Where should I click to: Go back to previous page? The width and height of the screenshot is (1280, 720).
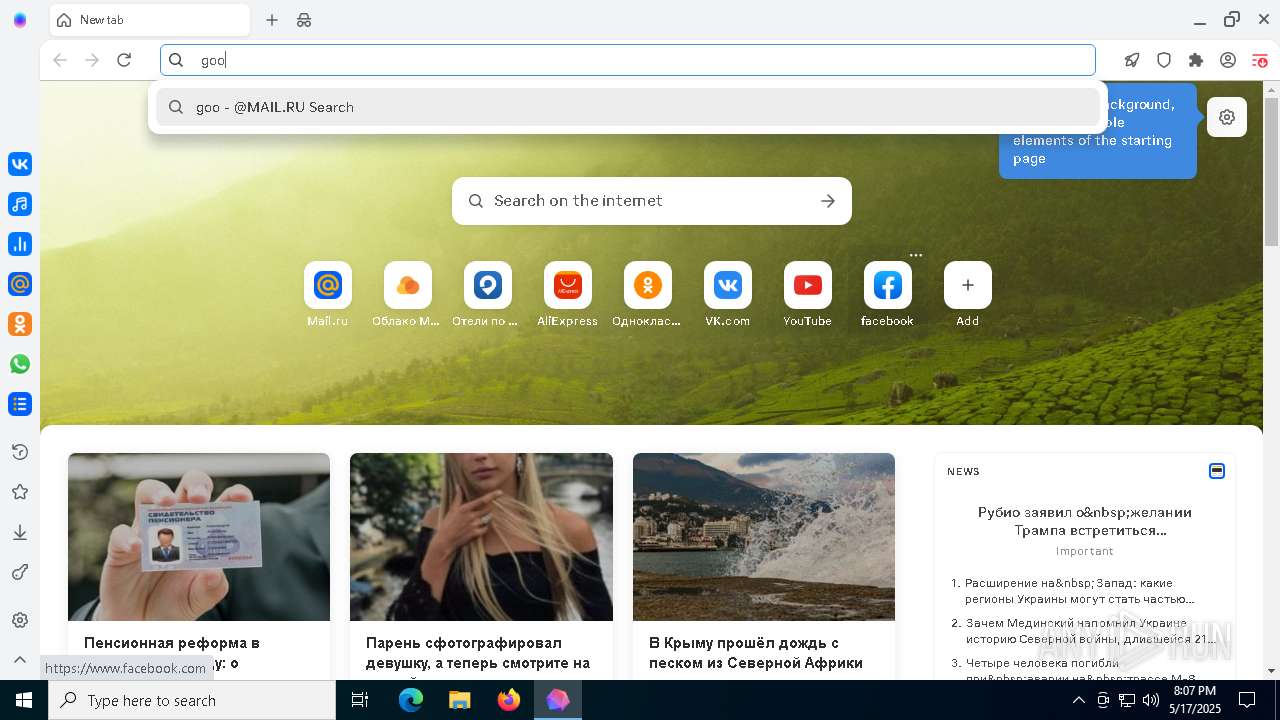tap(60, 60)
